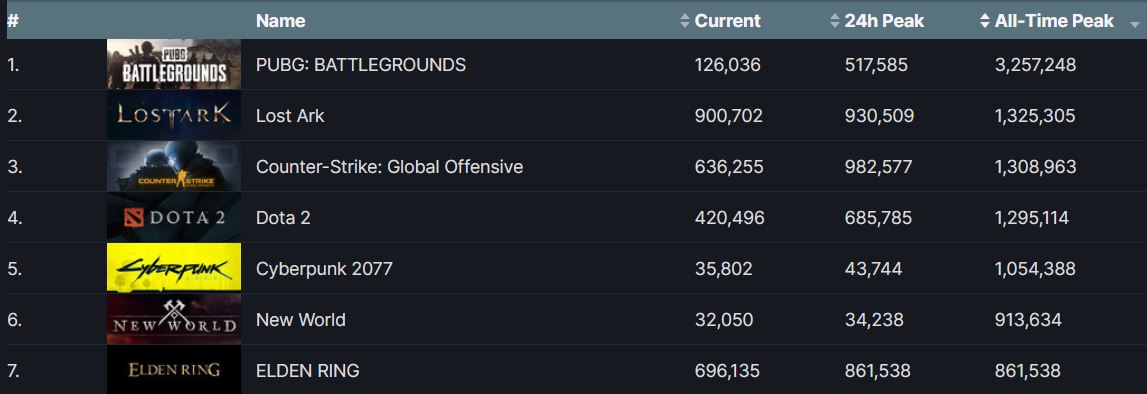Open the Cyberpunk 2077 name link

click(x=324, y=269)
